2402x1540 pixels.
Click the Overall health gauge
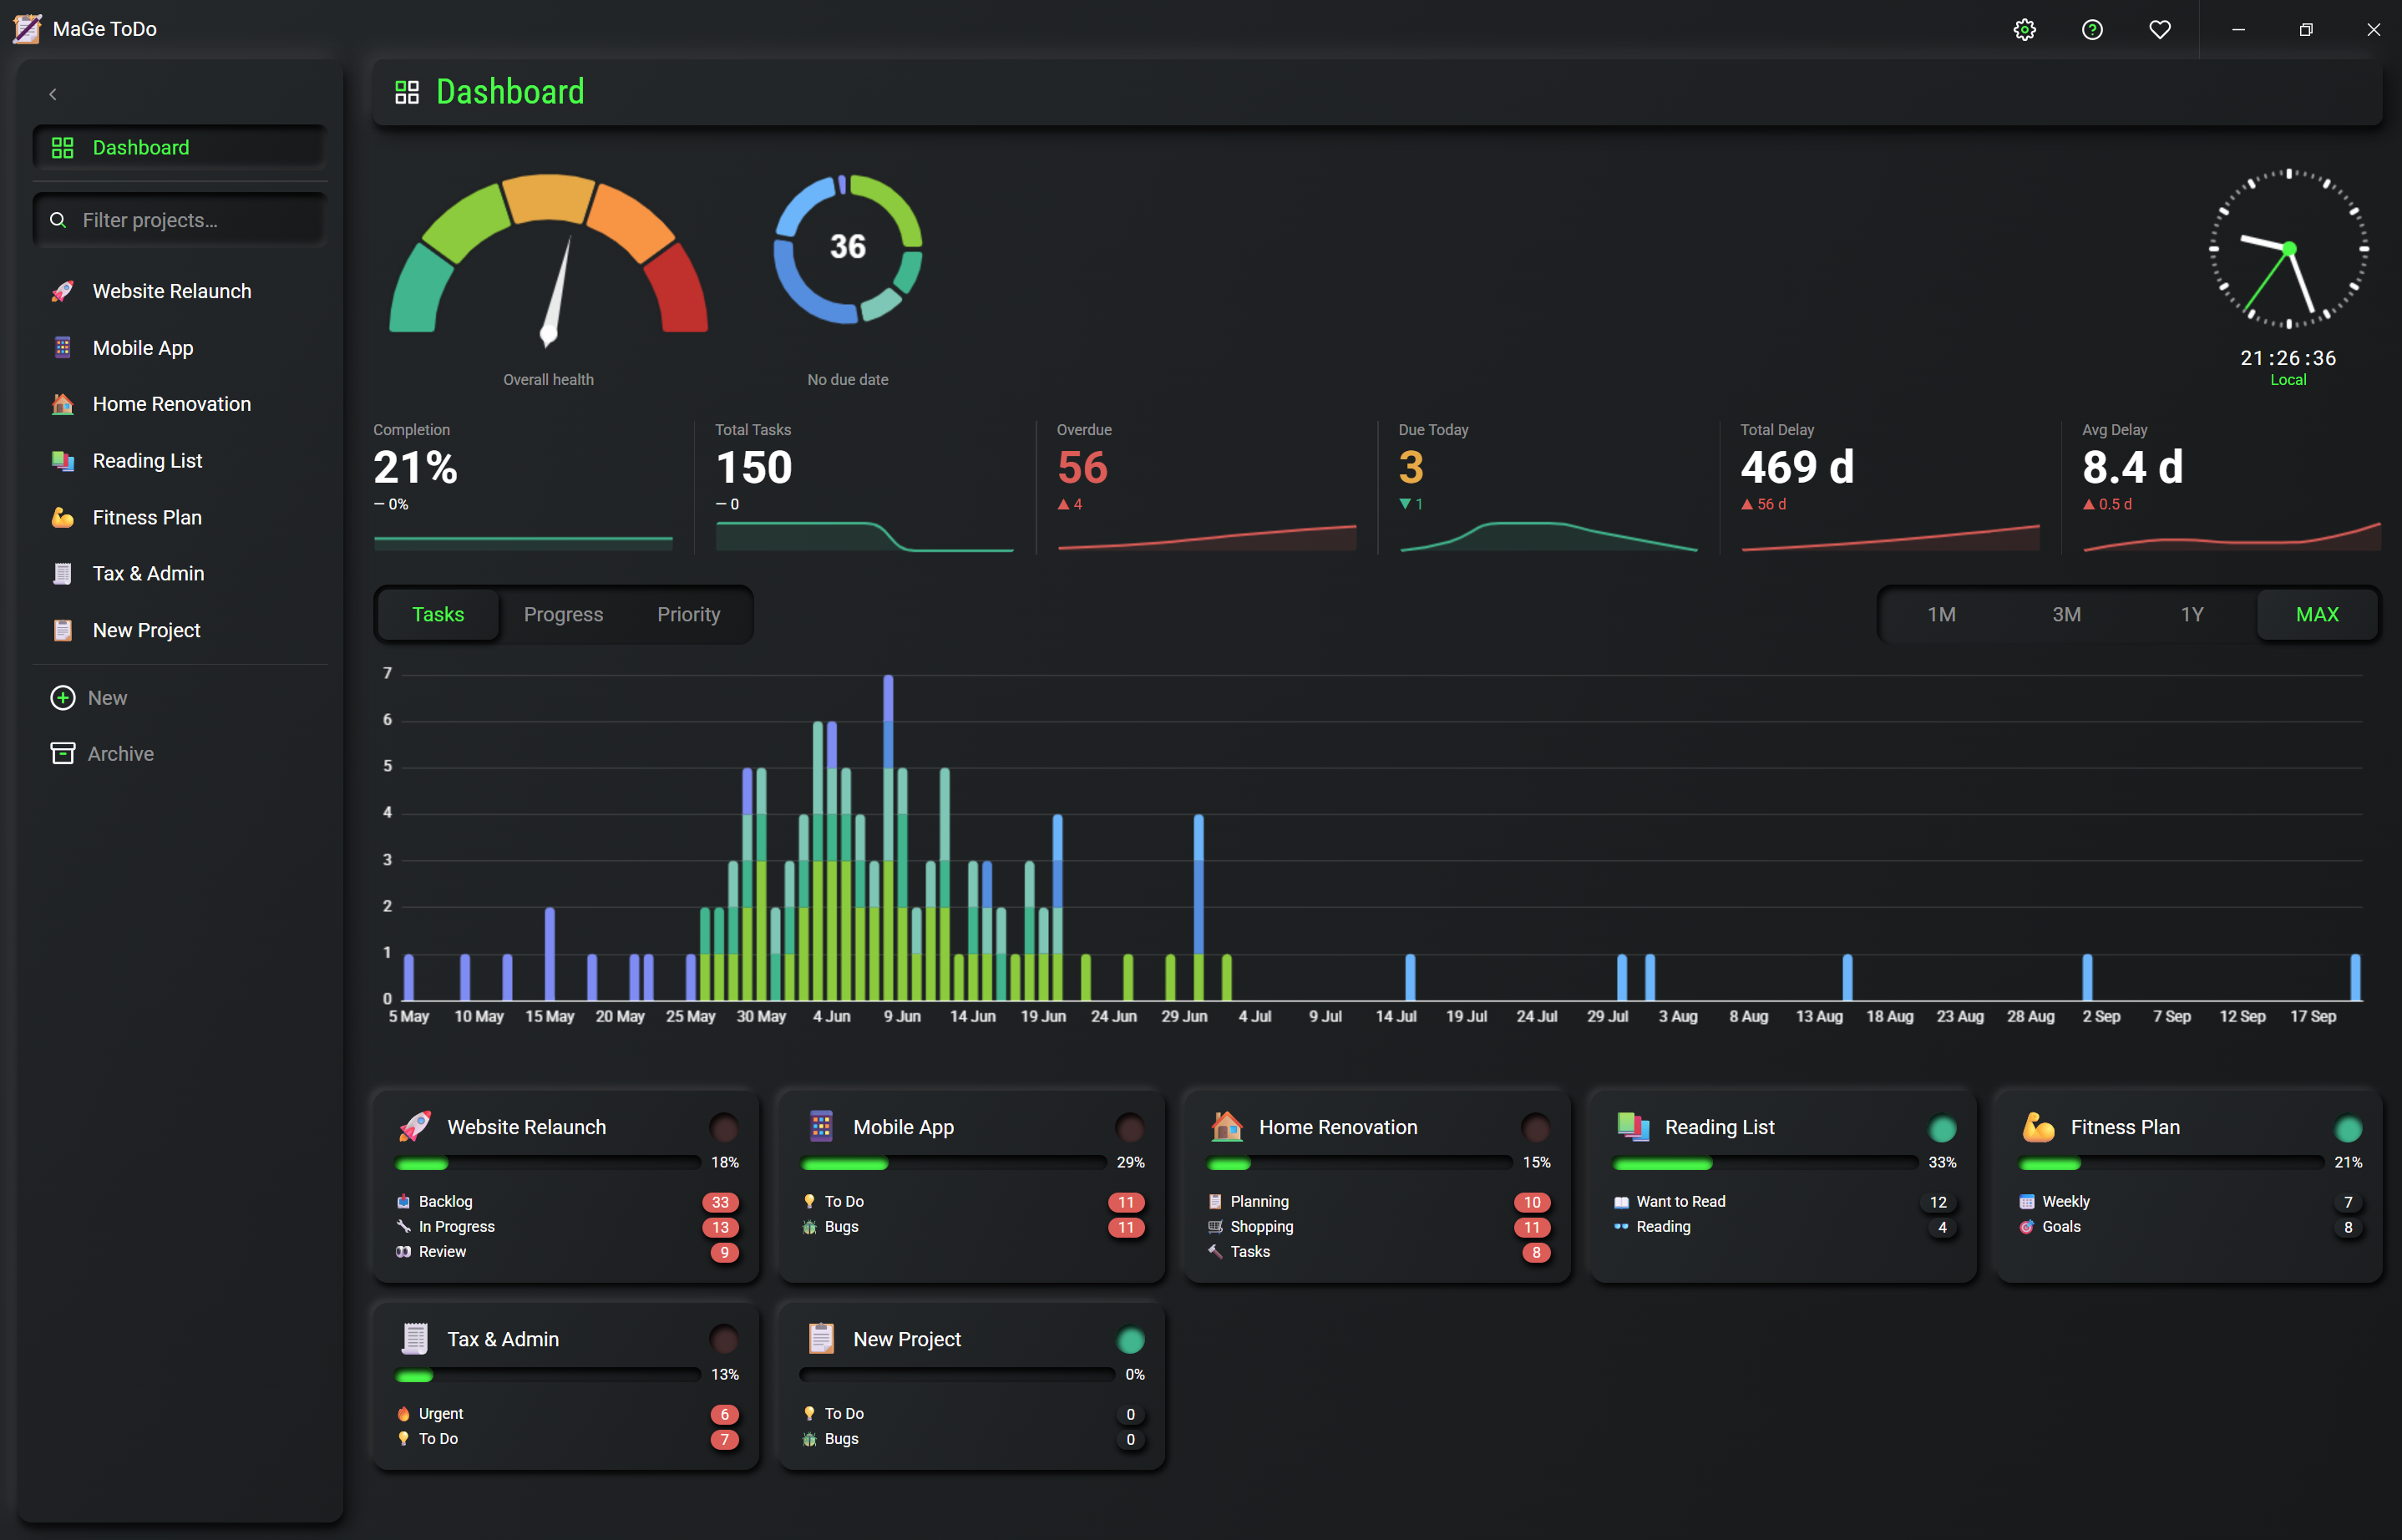click(548, 260)
